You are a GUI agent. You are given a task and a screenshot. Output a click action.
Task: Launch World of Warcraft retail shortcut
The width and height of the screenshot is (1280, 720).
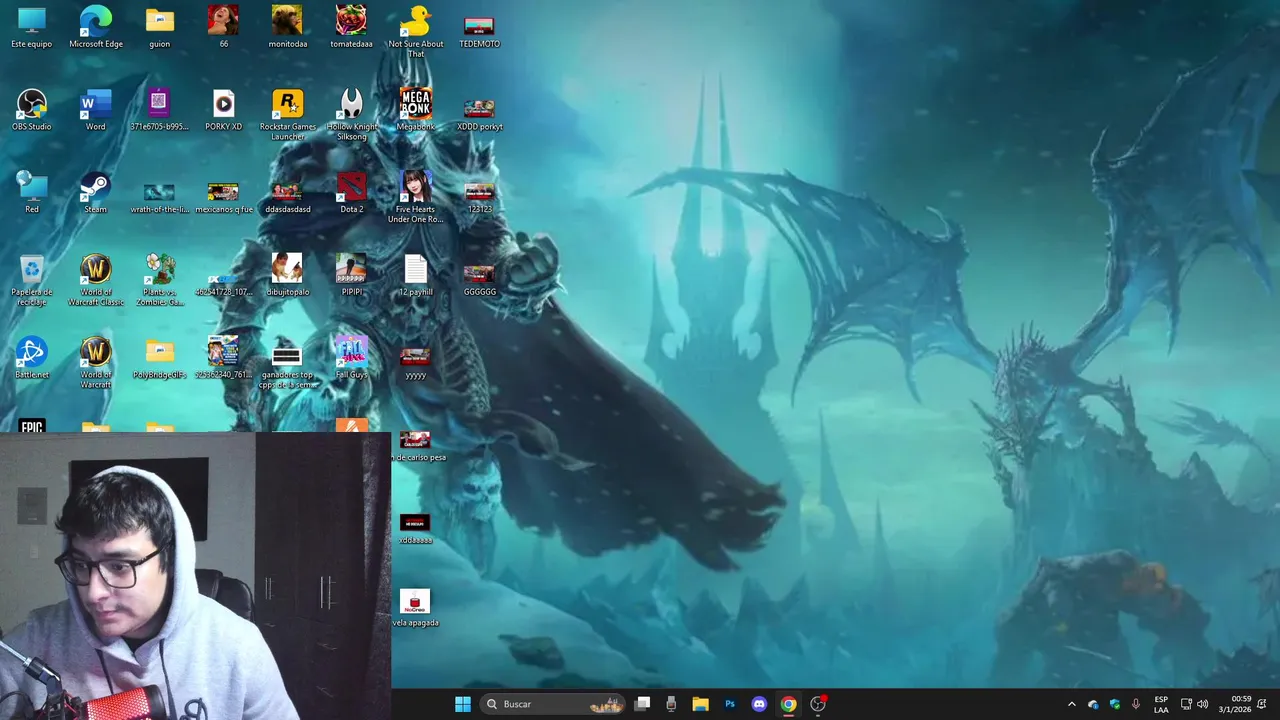(96, 363)
